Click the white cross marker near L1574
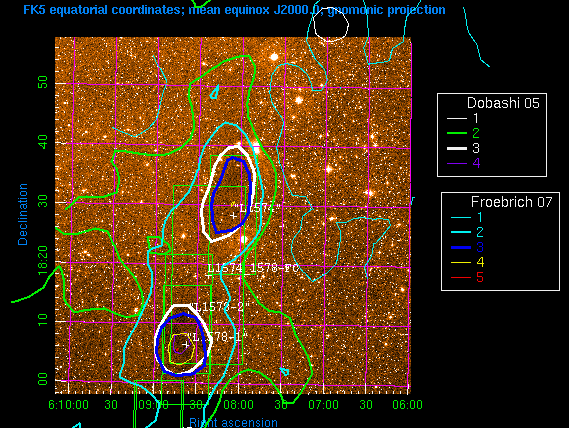The height and width of the screenshot is (428, 569). coord(233,215)
